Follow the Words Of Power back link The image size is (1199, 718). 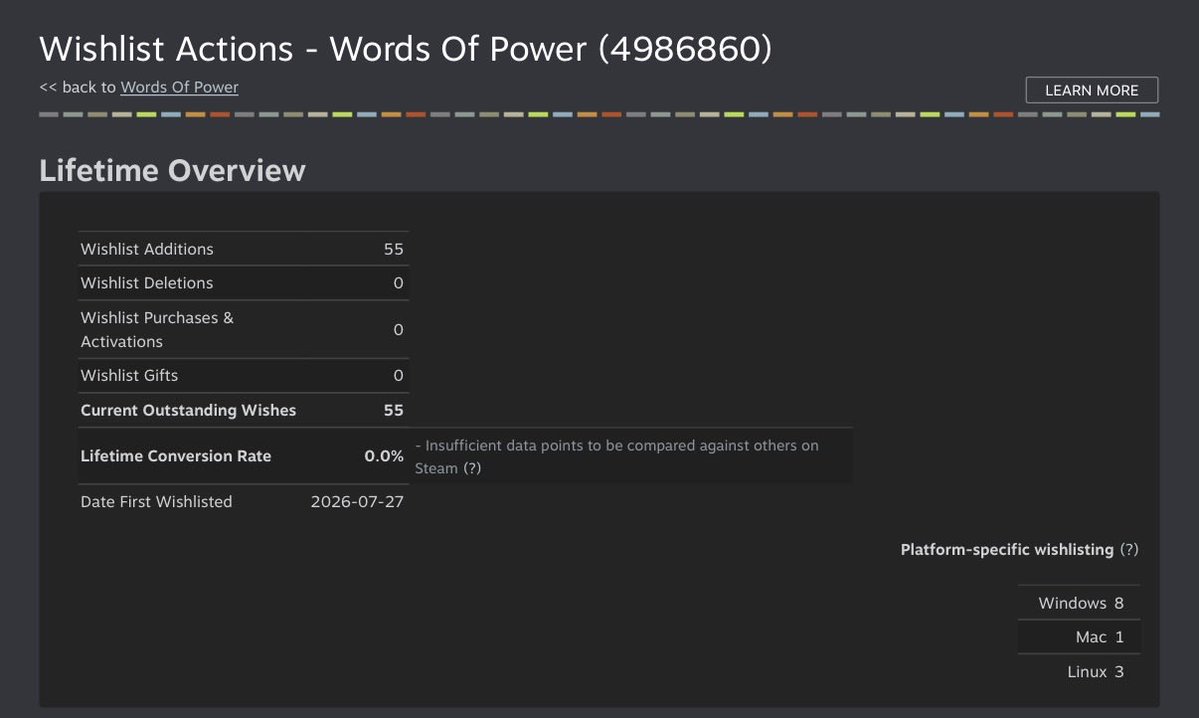[x=179, y=87]
